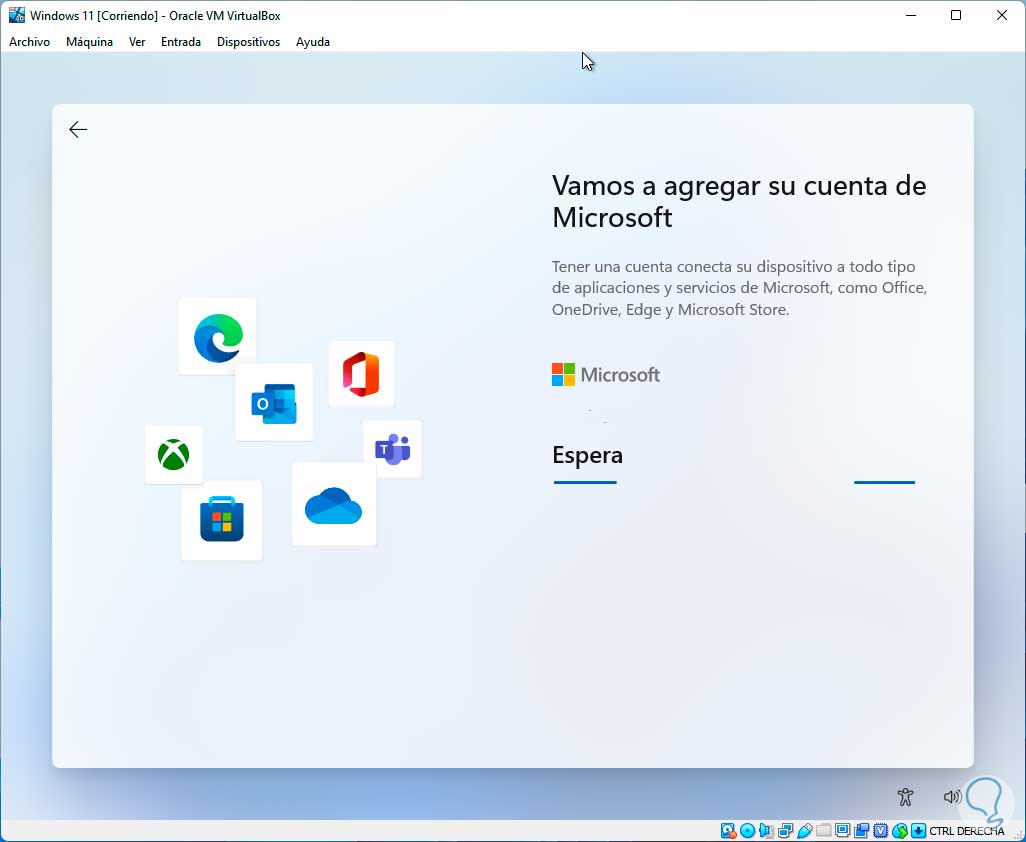Click the Microsoft Store app tile
Screen dimensions: 1026x842
[222, 520]
